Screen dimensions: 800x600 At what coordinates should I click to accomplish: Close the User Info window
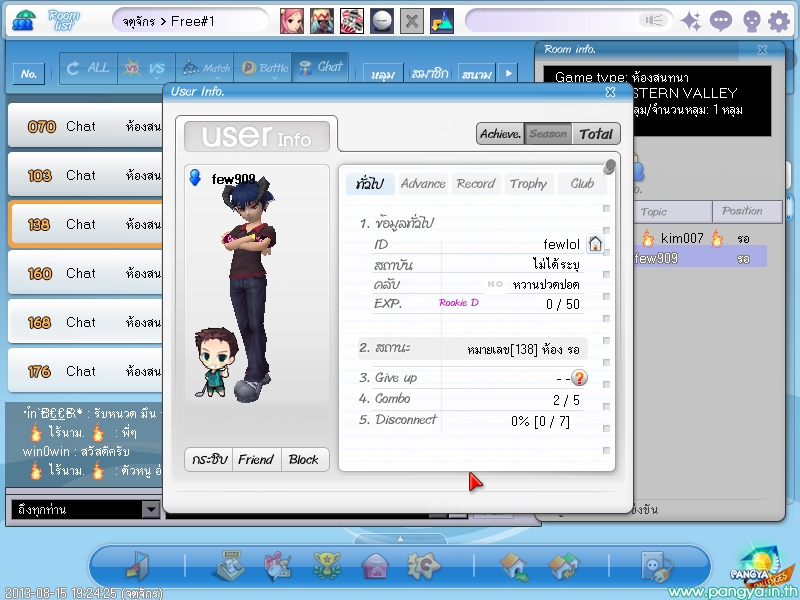pyautogui.click(x=610, y=92)
